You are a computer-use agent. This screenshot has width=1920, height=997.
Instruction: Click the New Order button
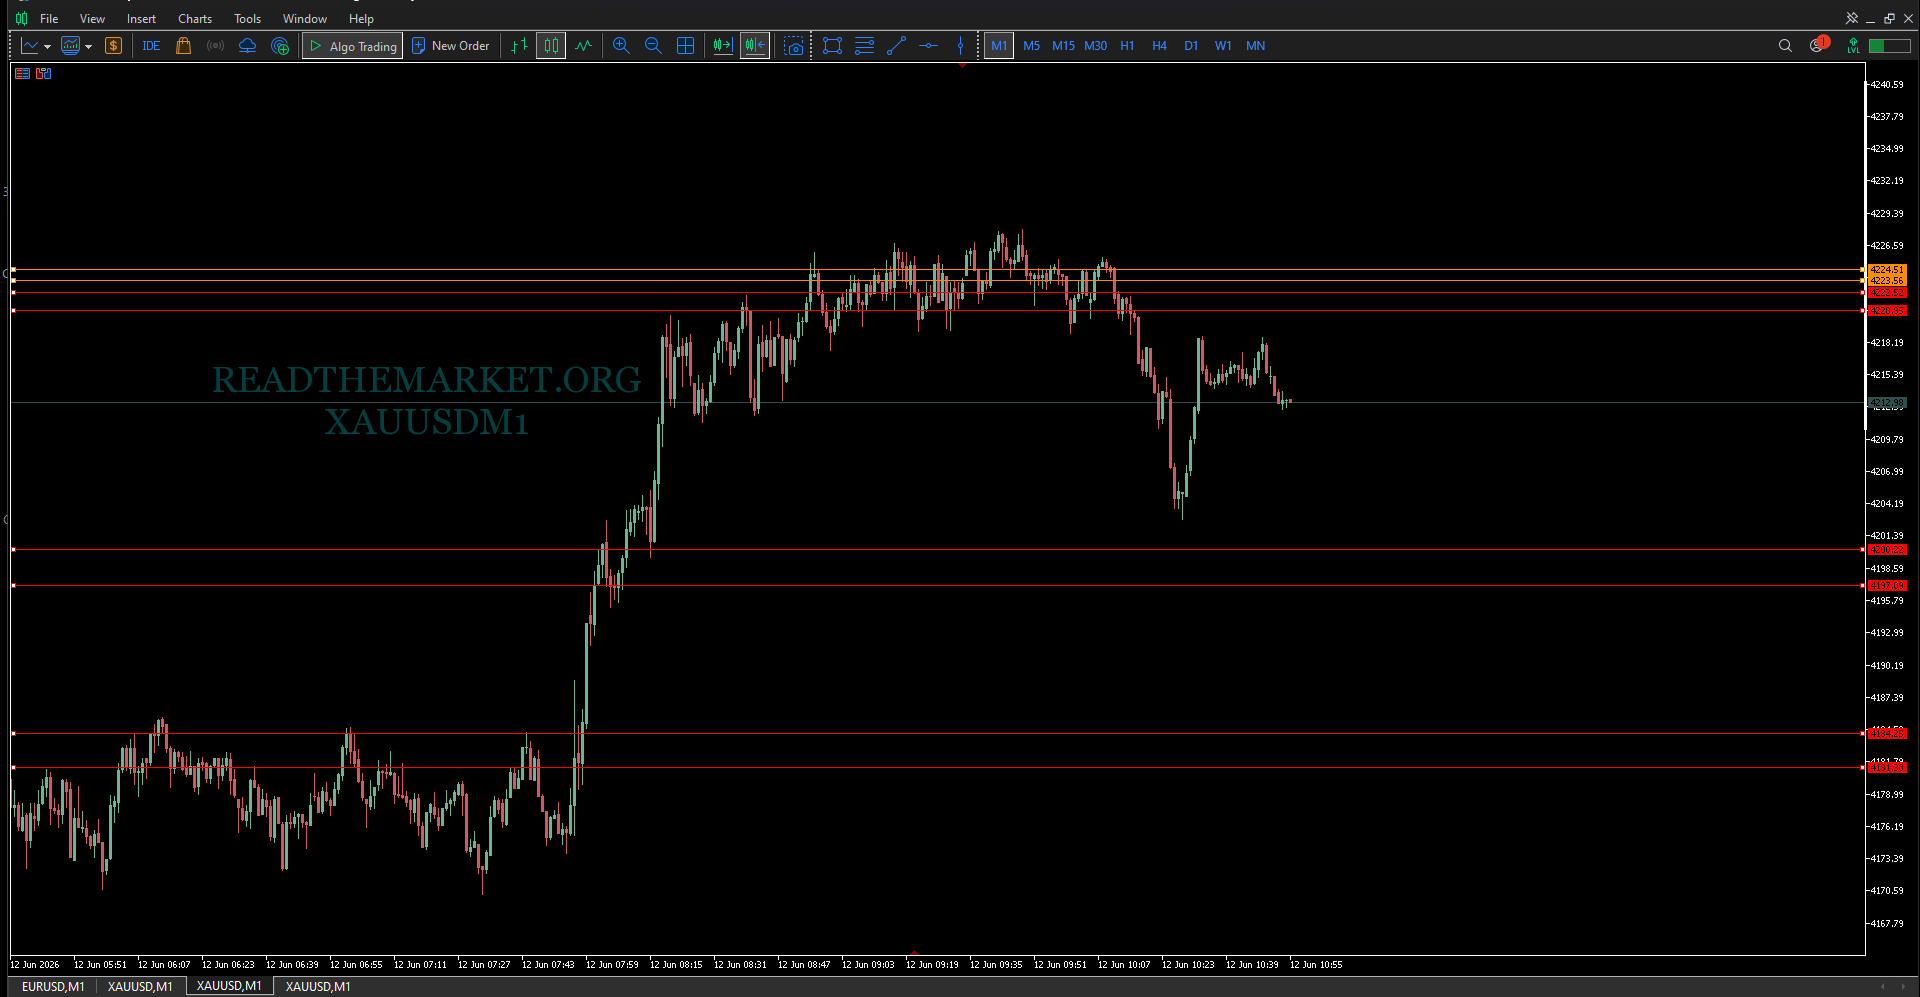coord(451,46)
